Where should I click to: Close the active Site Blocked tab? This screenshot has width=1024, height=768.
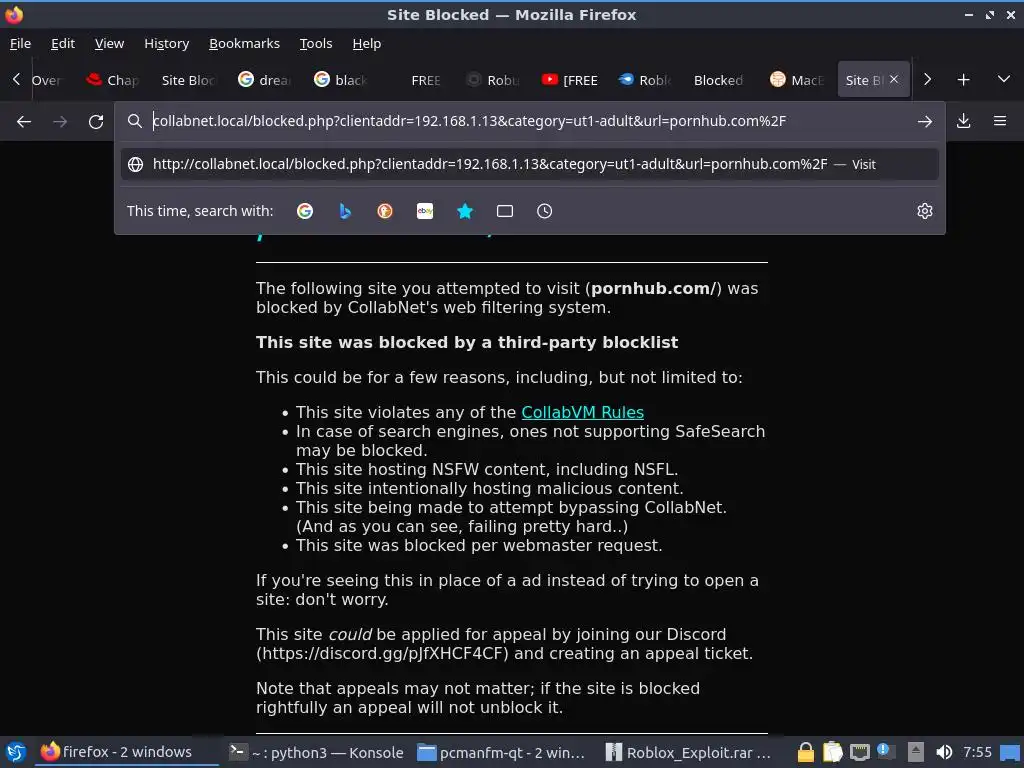tap(894, 79)
